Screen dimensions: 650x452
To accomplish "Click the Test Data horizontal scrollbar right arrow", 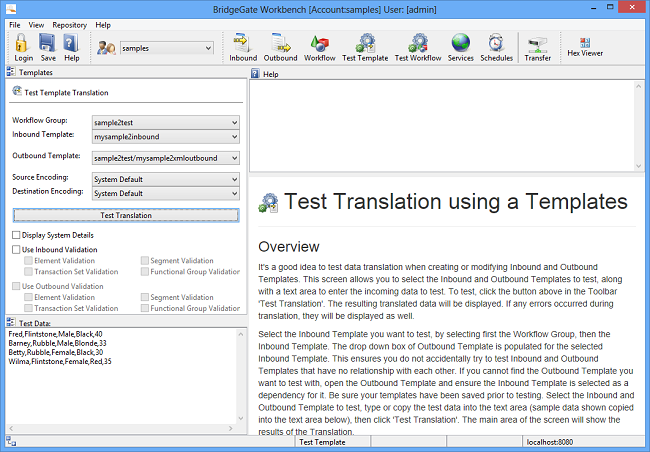I will 231,428.
